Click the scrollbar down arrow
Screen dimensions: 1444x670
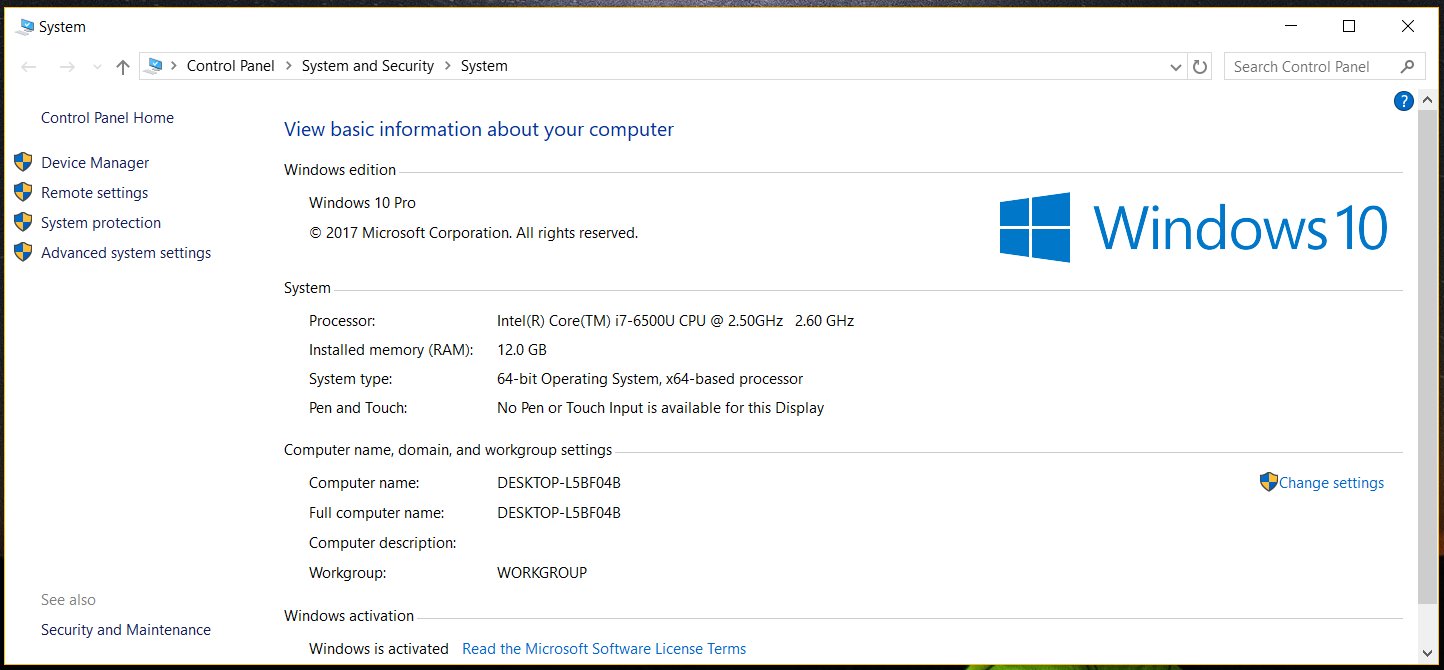click(1426, 654)
